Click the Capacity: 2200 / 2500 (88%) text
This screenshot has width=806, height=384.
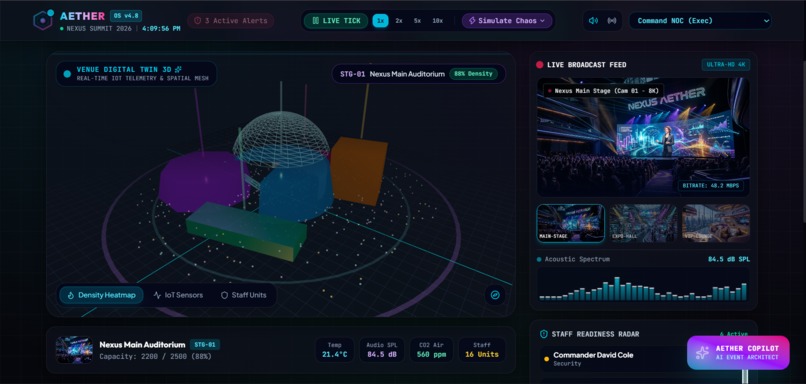coord(155,356)
